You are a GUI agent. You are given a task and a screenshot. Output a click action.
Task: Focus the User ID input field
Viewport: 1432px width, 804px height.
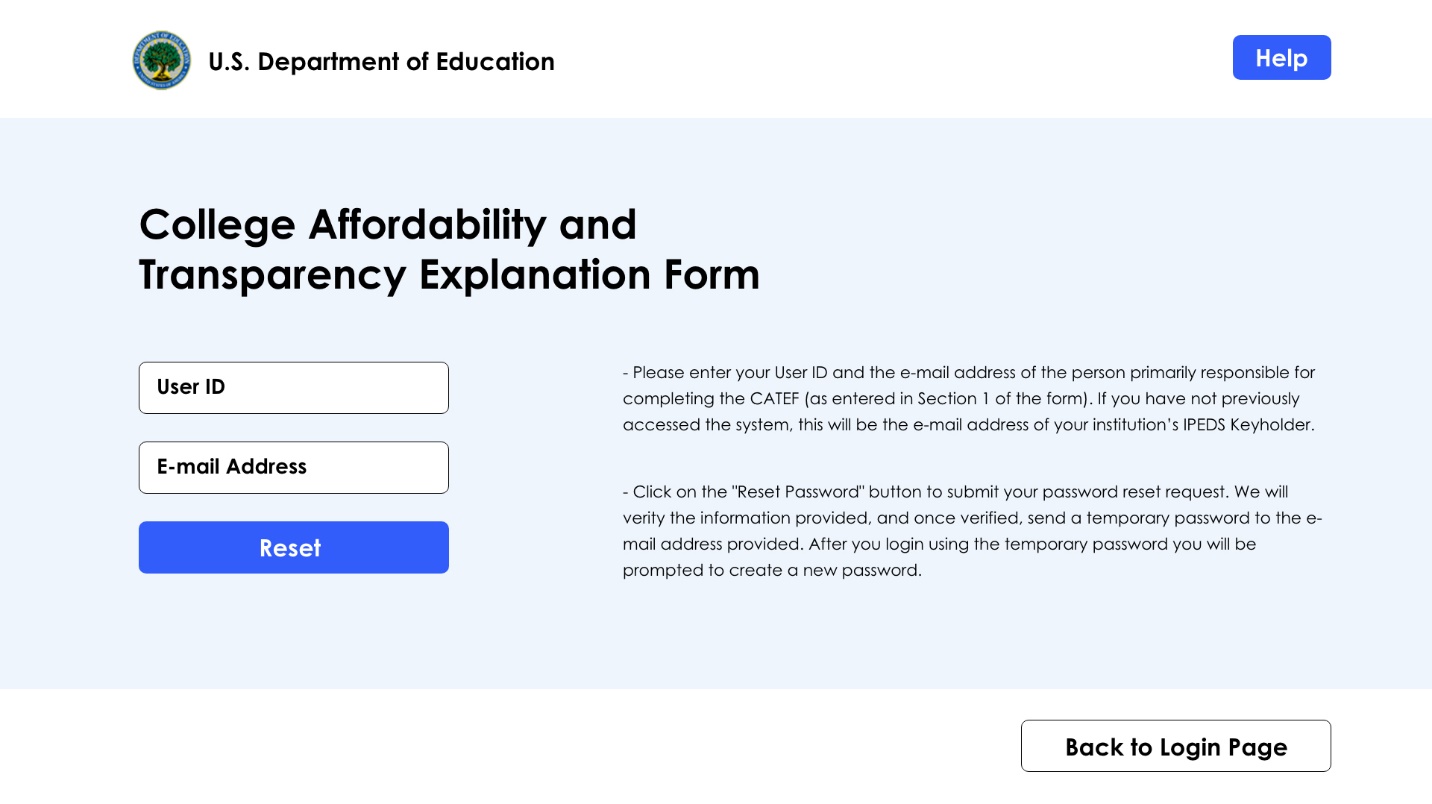point(294,388)
